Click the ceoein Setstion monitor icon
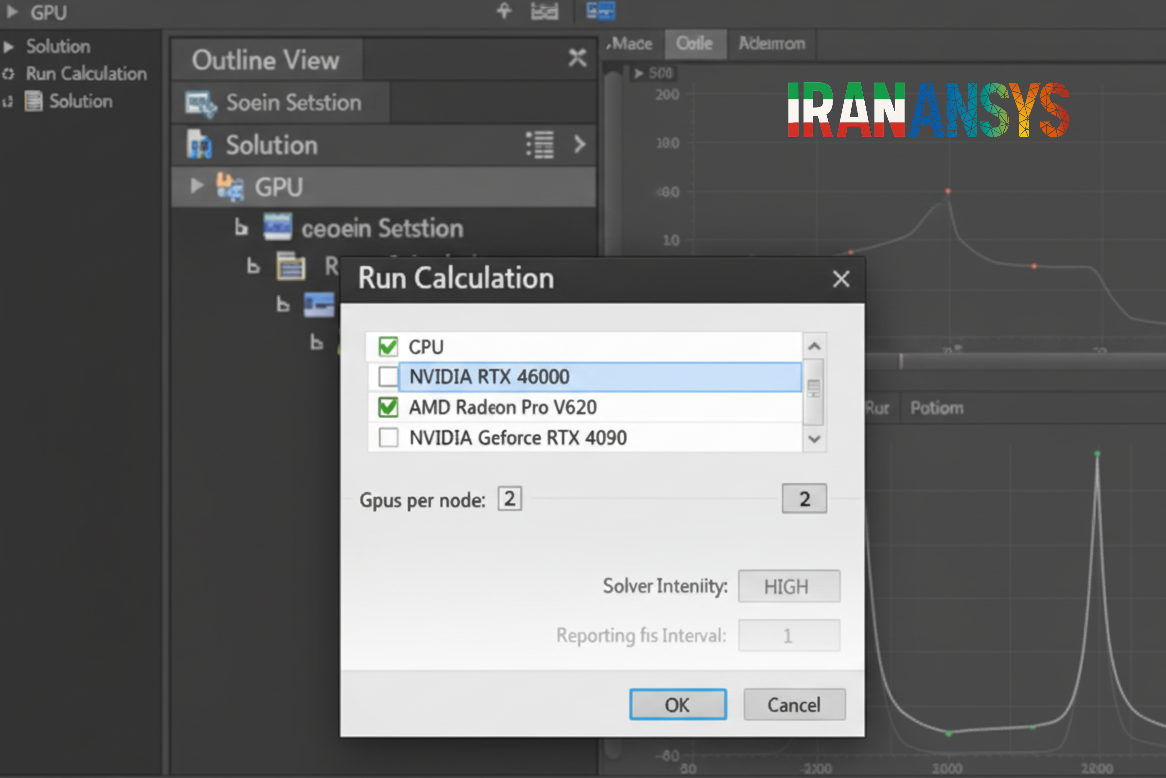Image resolution: width=1166 pixels, height=778 pixels. coord(277,227)
